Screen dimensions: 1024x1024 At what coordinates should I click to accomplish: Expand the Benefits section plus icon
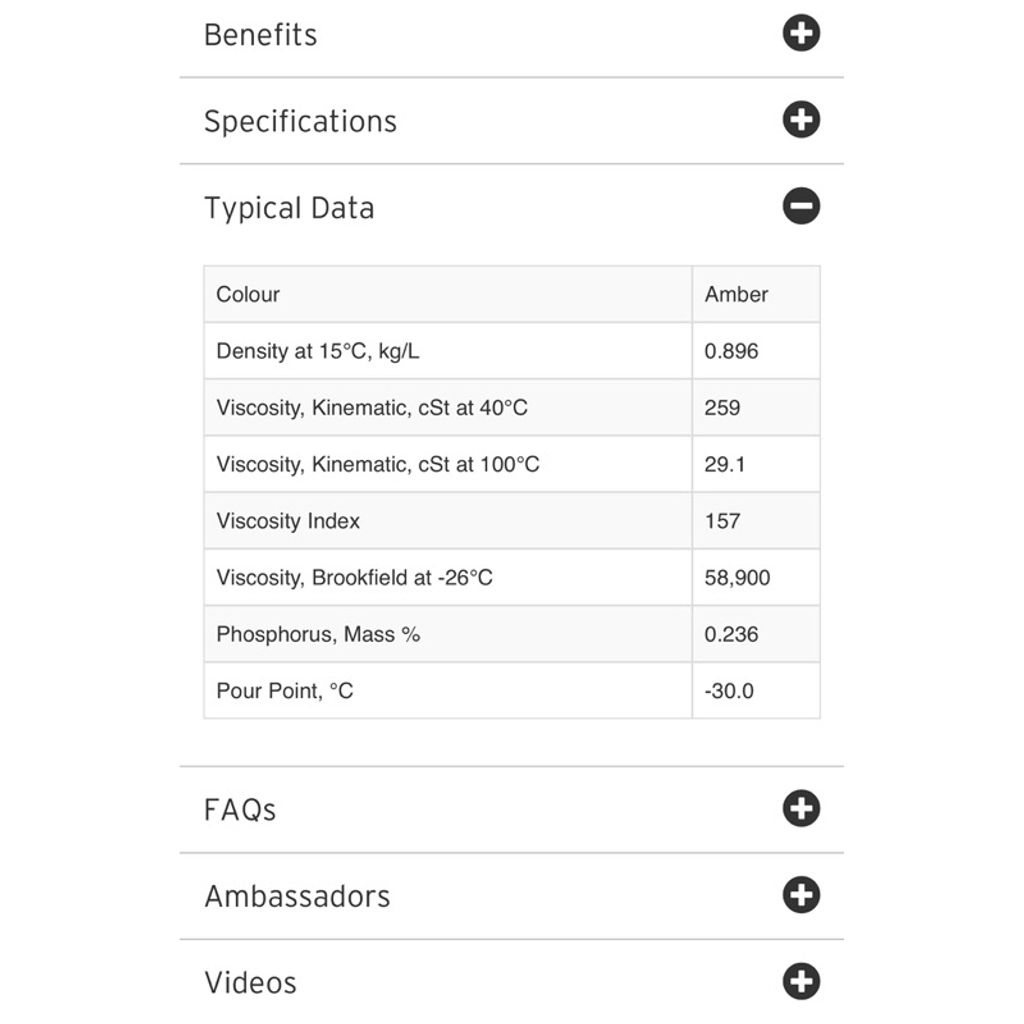tap(801, 33)
